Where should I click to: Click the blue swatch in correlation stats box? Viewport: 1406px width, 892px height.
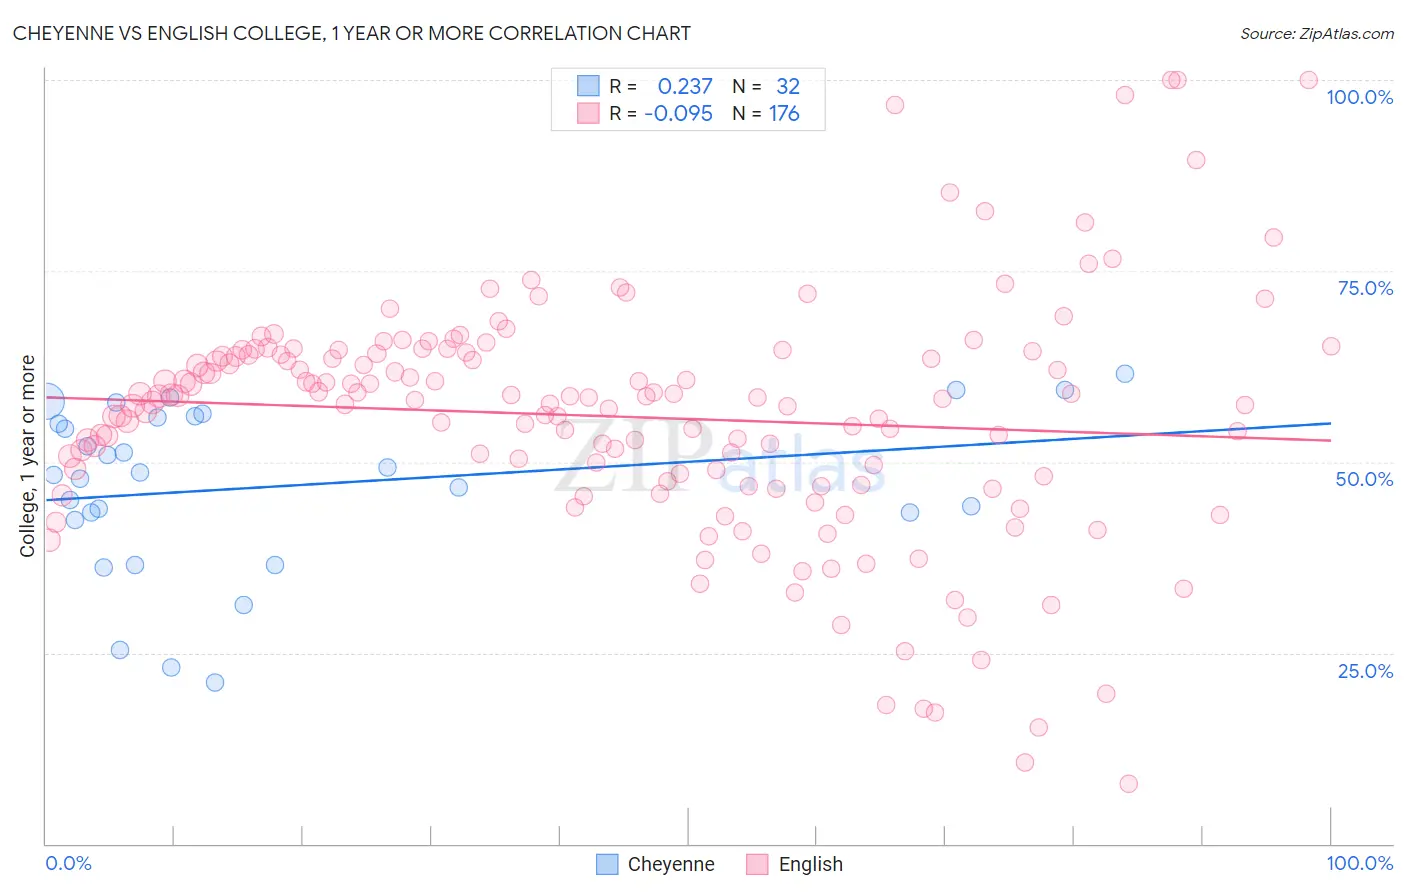point(588,86)
